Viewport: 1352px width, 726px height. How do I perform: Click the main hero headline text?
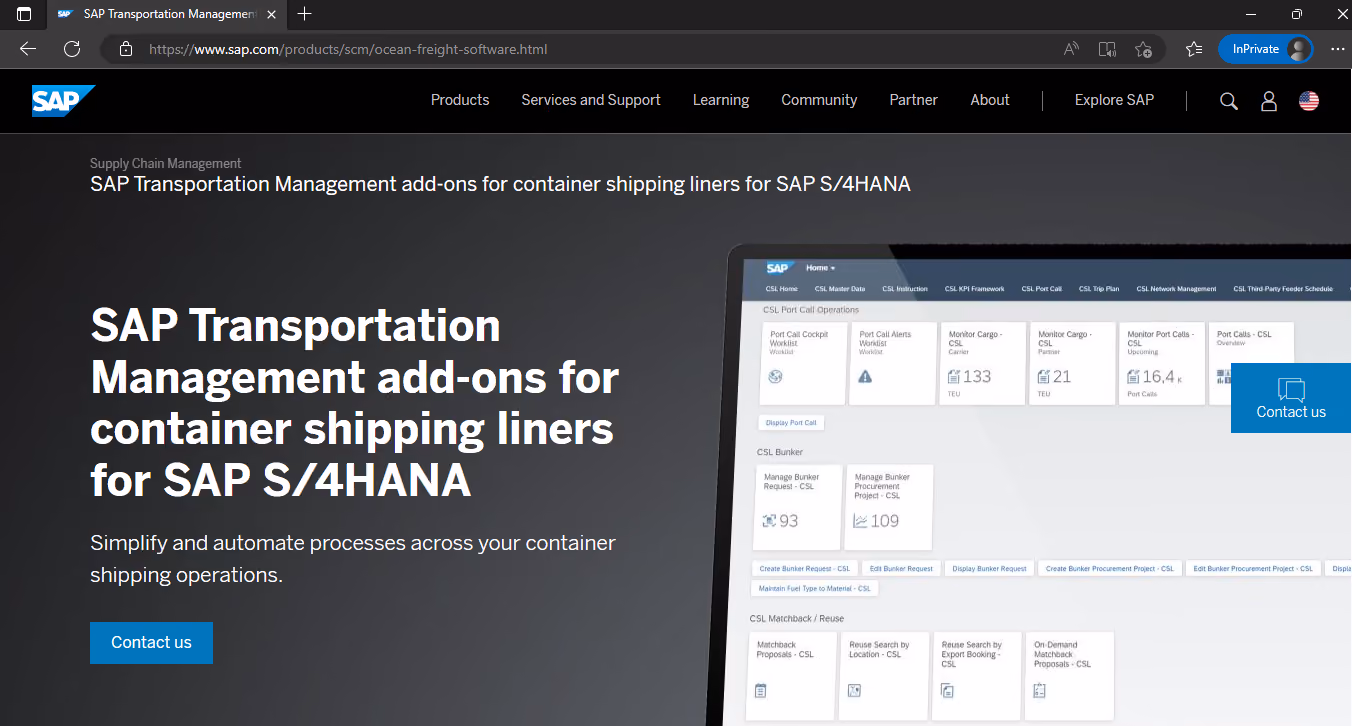[x=355, y=402]
